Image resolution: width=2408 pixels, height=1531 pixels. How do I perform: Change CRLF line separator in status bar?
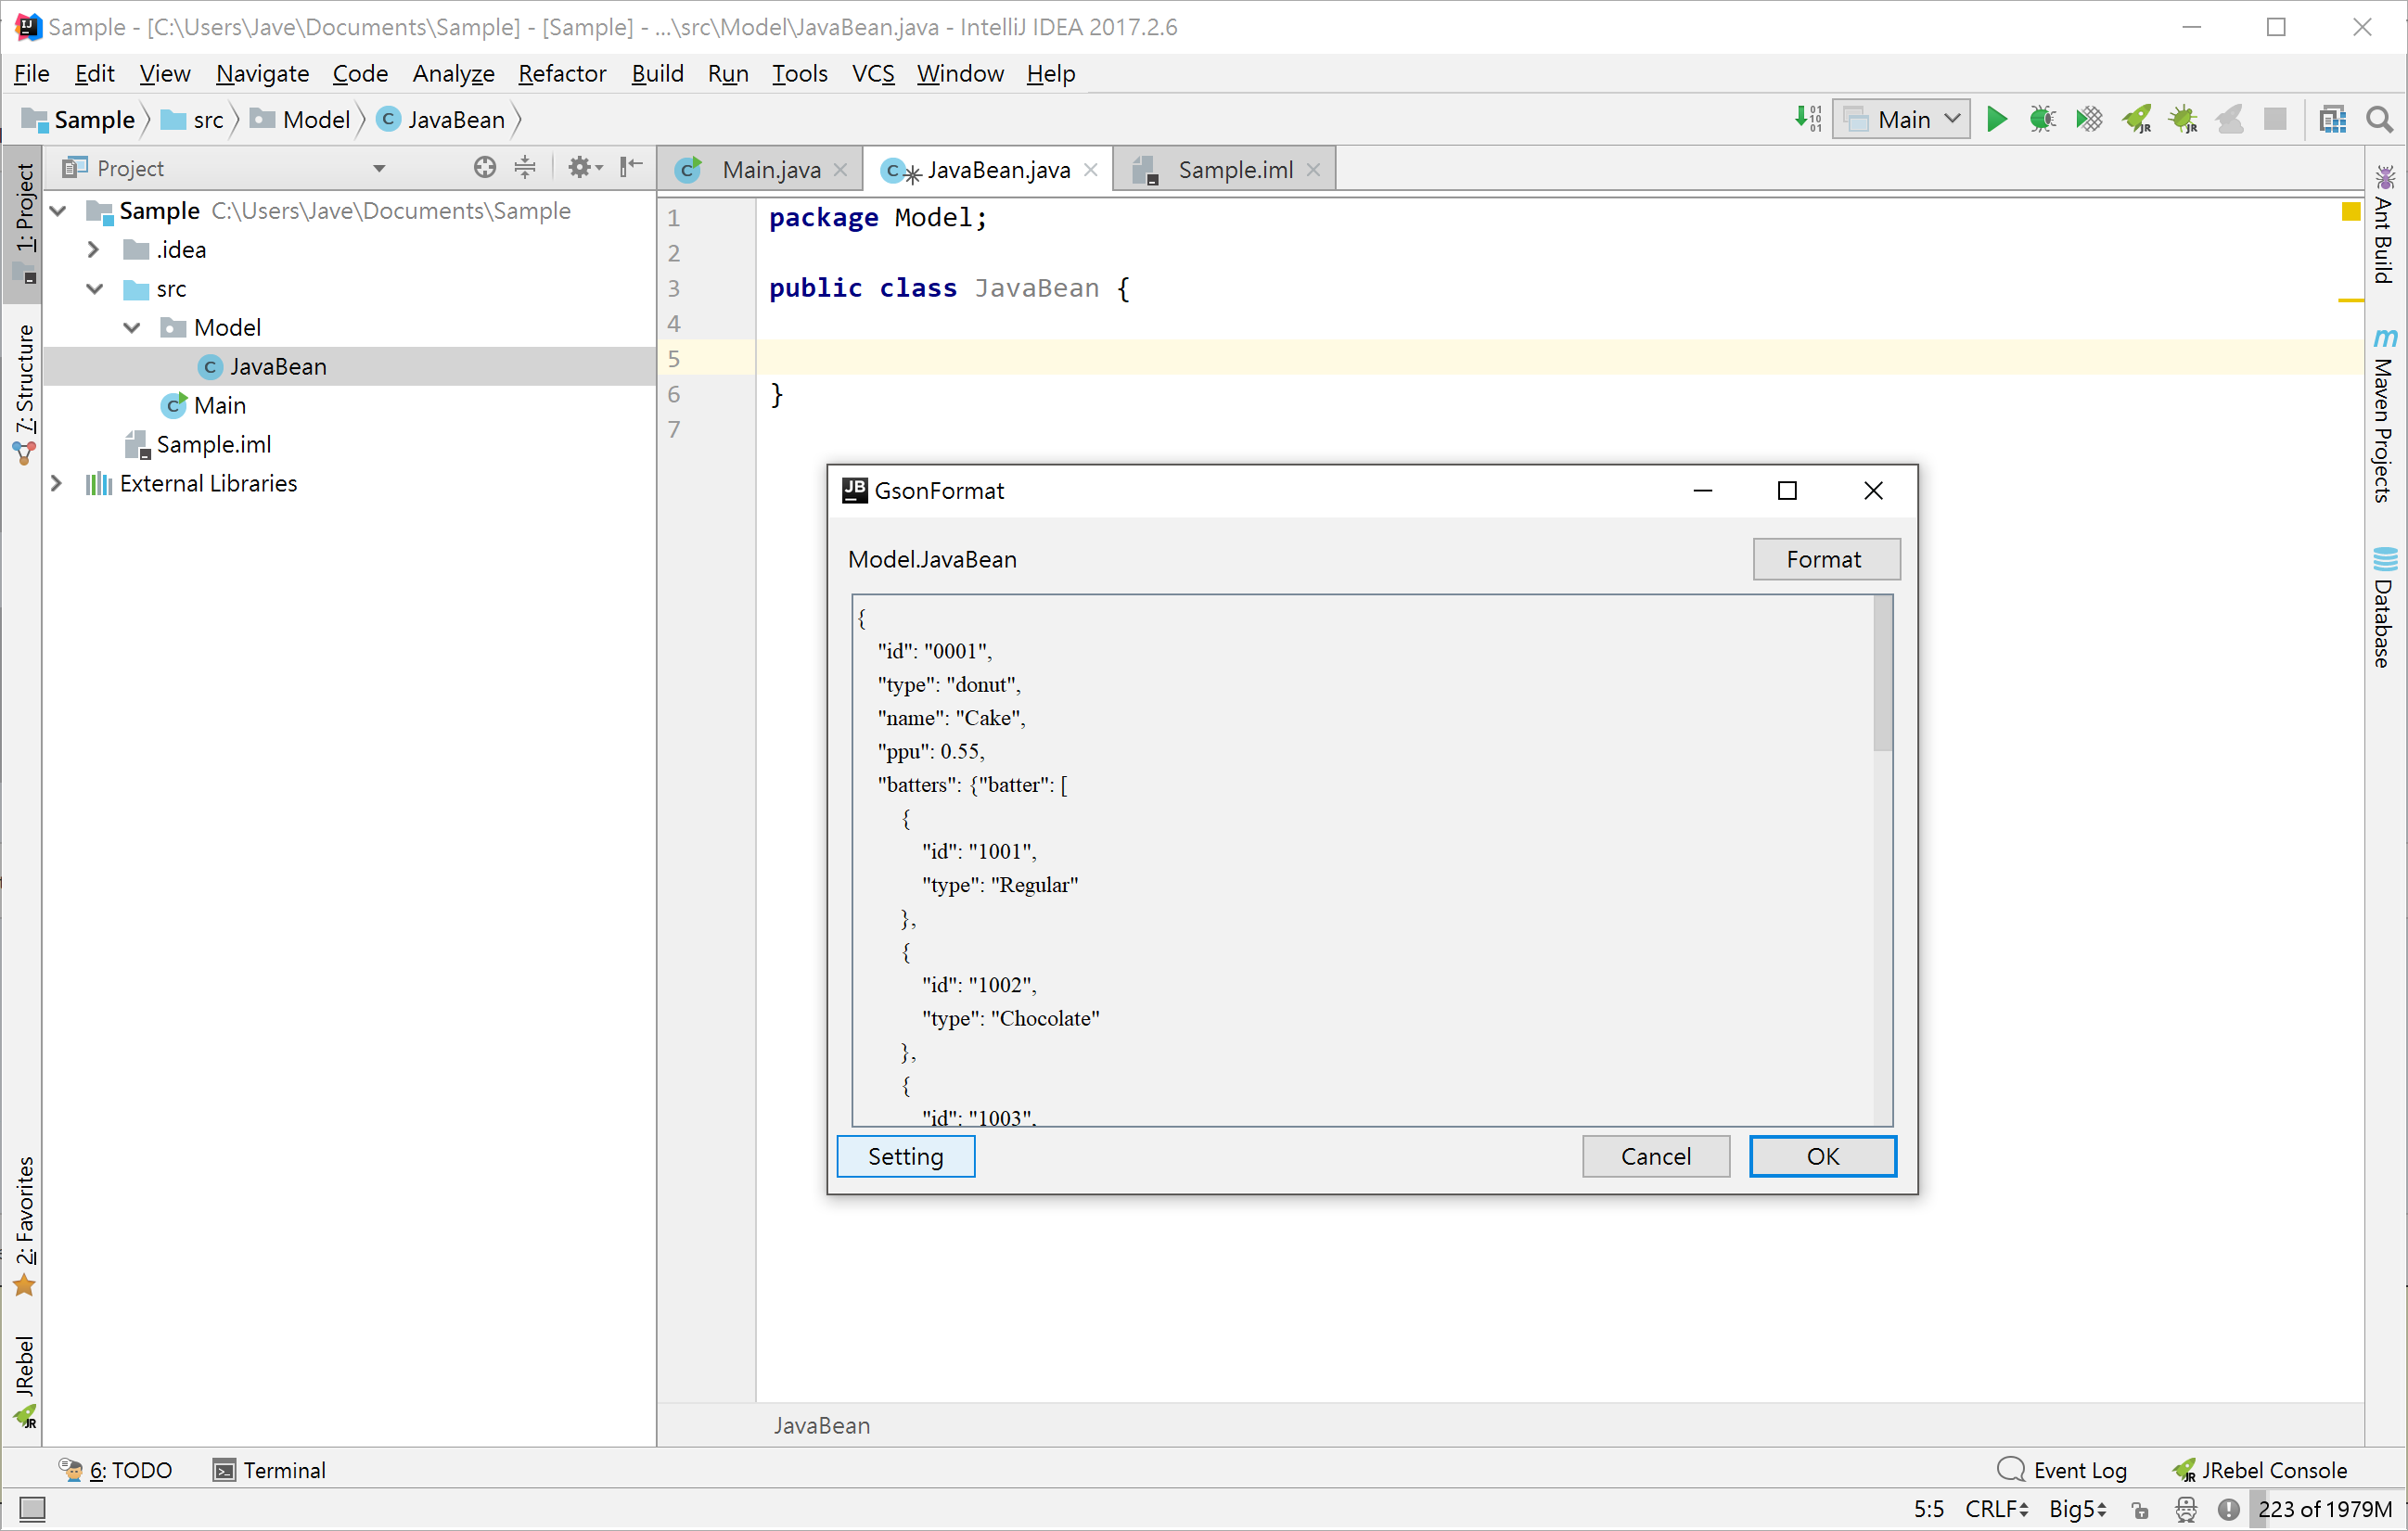pyautogui.click(x=1996, y=1509)
